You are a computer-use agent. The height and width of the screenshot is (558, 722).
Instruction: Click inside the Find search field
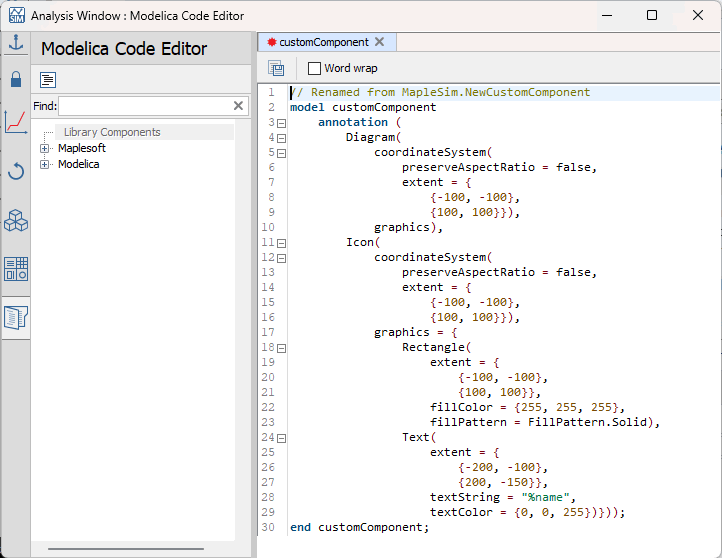coord(145,106)
